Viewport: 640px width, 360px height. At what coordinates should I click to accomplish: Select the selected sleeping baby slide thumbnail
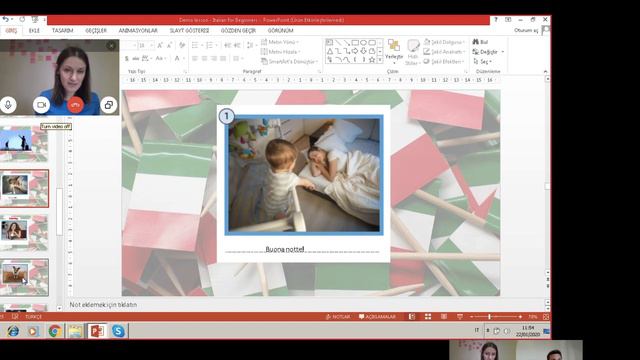(x=24, y=189)
